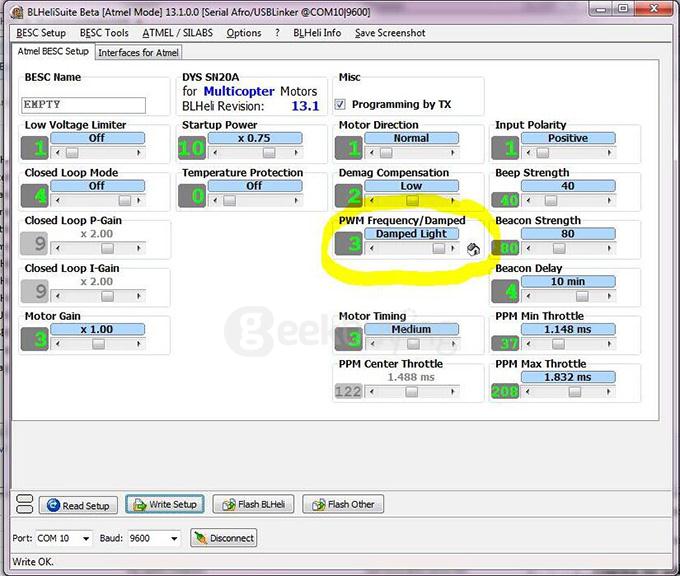Click the Low Voltage Limiter slider thumb
Viewport: 680px width, 576px height.
pos(72,153)
